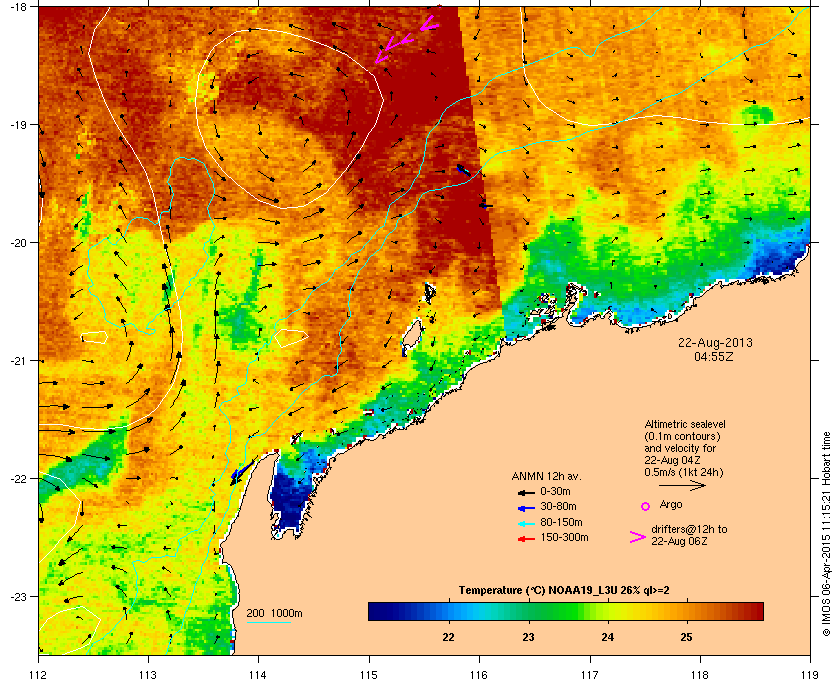Click the cyan bathymetry line sample
The width and height of the screenshot is (840, 680).
pos(268,622)
